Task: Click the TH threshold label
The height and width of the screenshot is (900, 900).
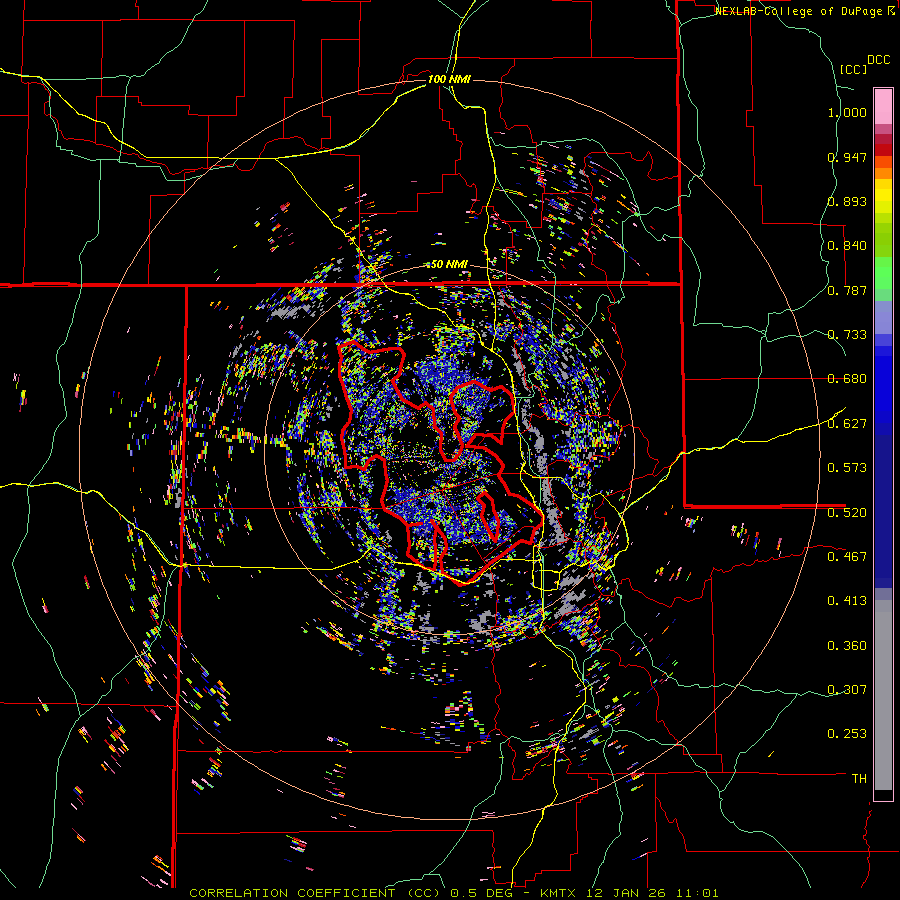Action: [859, 778]
